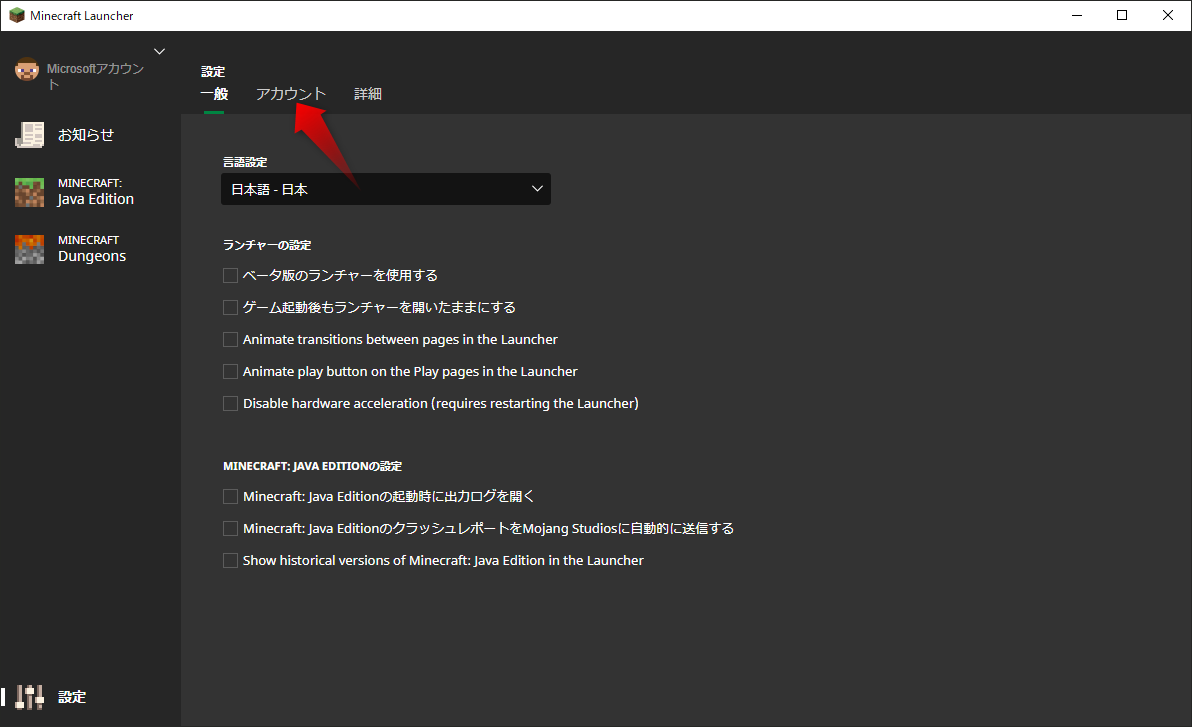Switch to the 詳細 tab
Screen dimensions: 1192x727
(368, 94)
